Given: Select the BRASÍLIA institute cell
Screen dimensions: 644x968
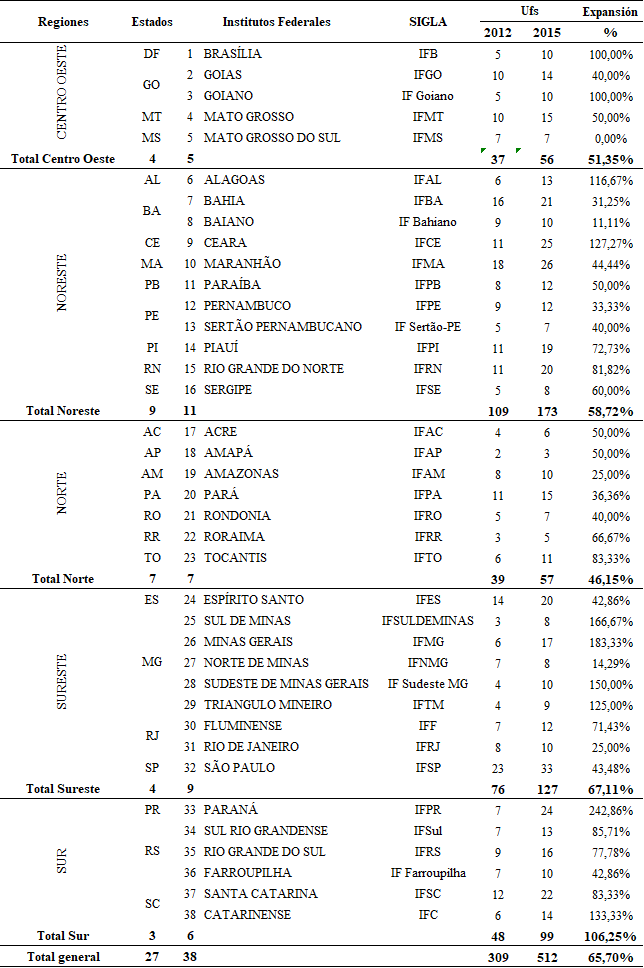Looking at the screenshot, I should [x=233, y=54].
